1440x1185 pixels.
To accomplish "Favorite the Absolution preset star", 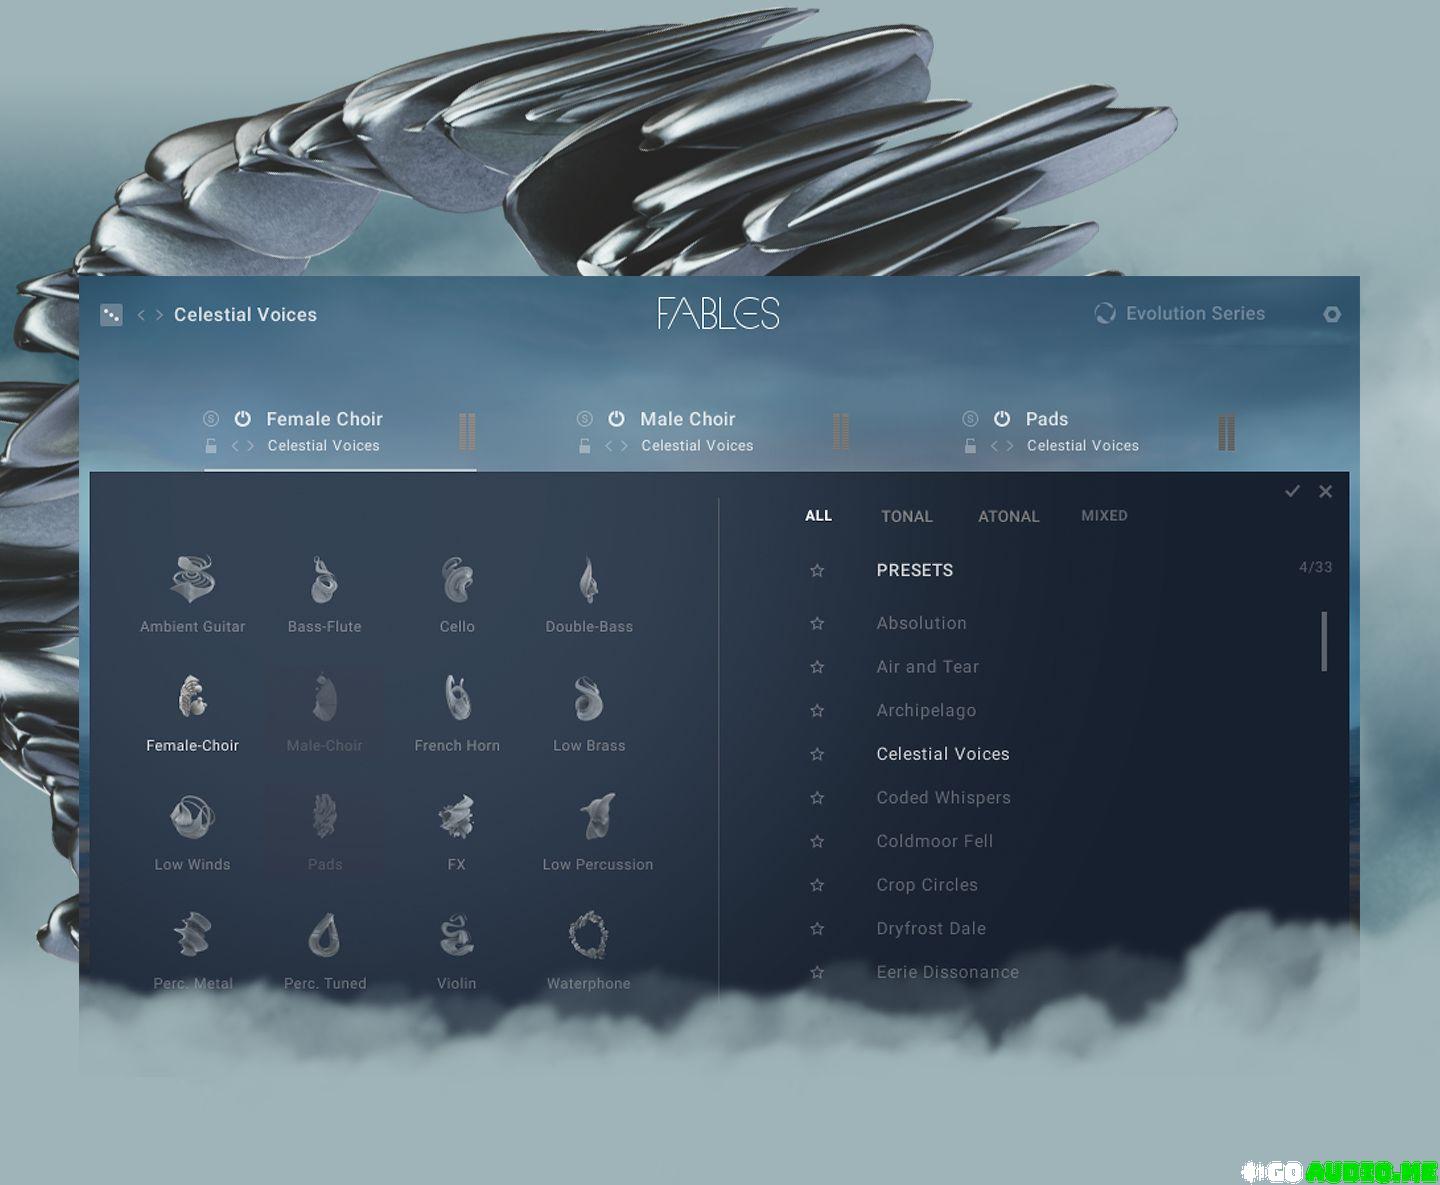I will (x=817, y=623).
